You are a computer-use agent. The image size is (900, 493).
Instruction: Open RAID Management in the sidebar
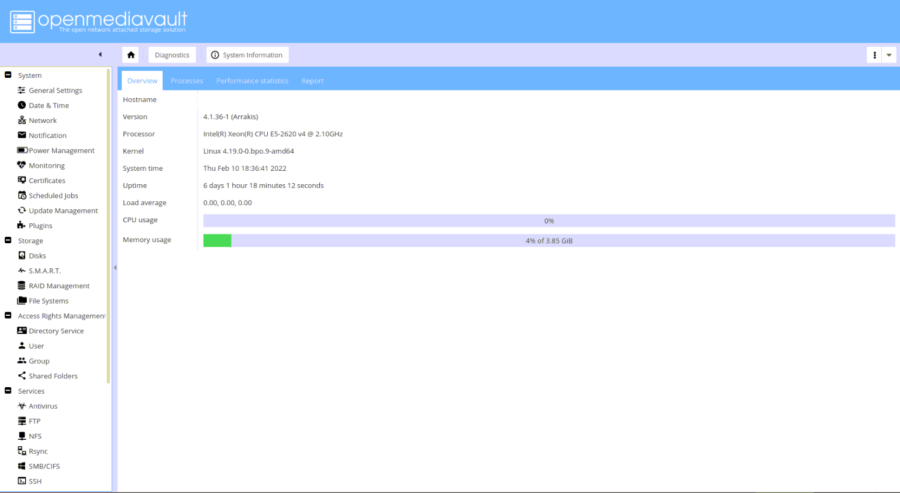click(59, 286)
